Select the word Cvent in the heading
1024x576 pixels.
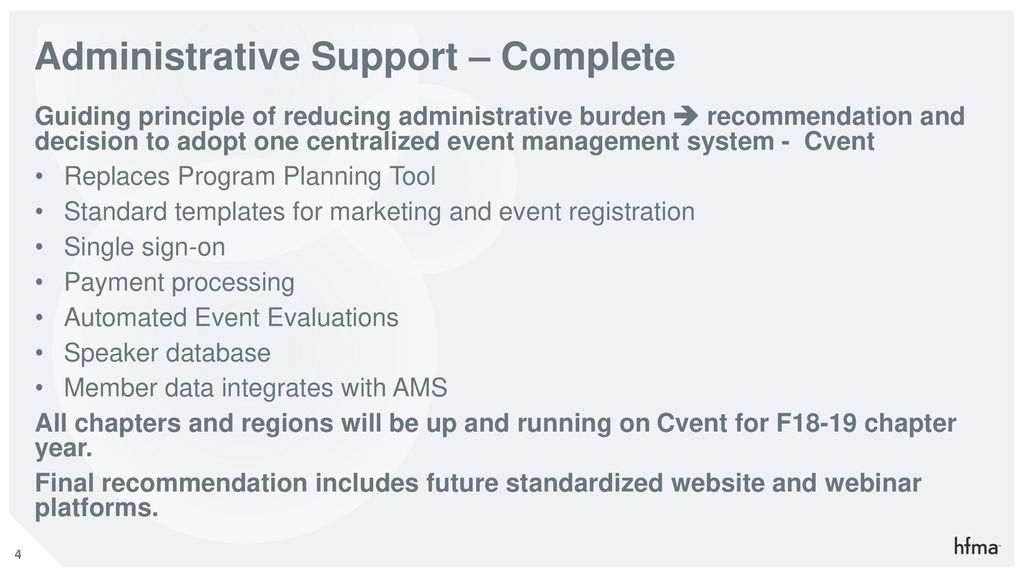[x=839, y=141]
